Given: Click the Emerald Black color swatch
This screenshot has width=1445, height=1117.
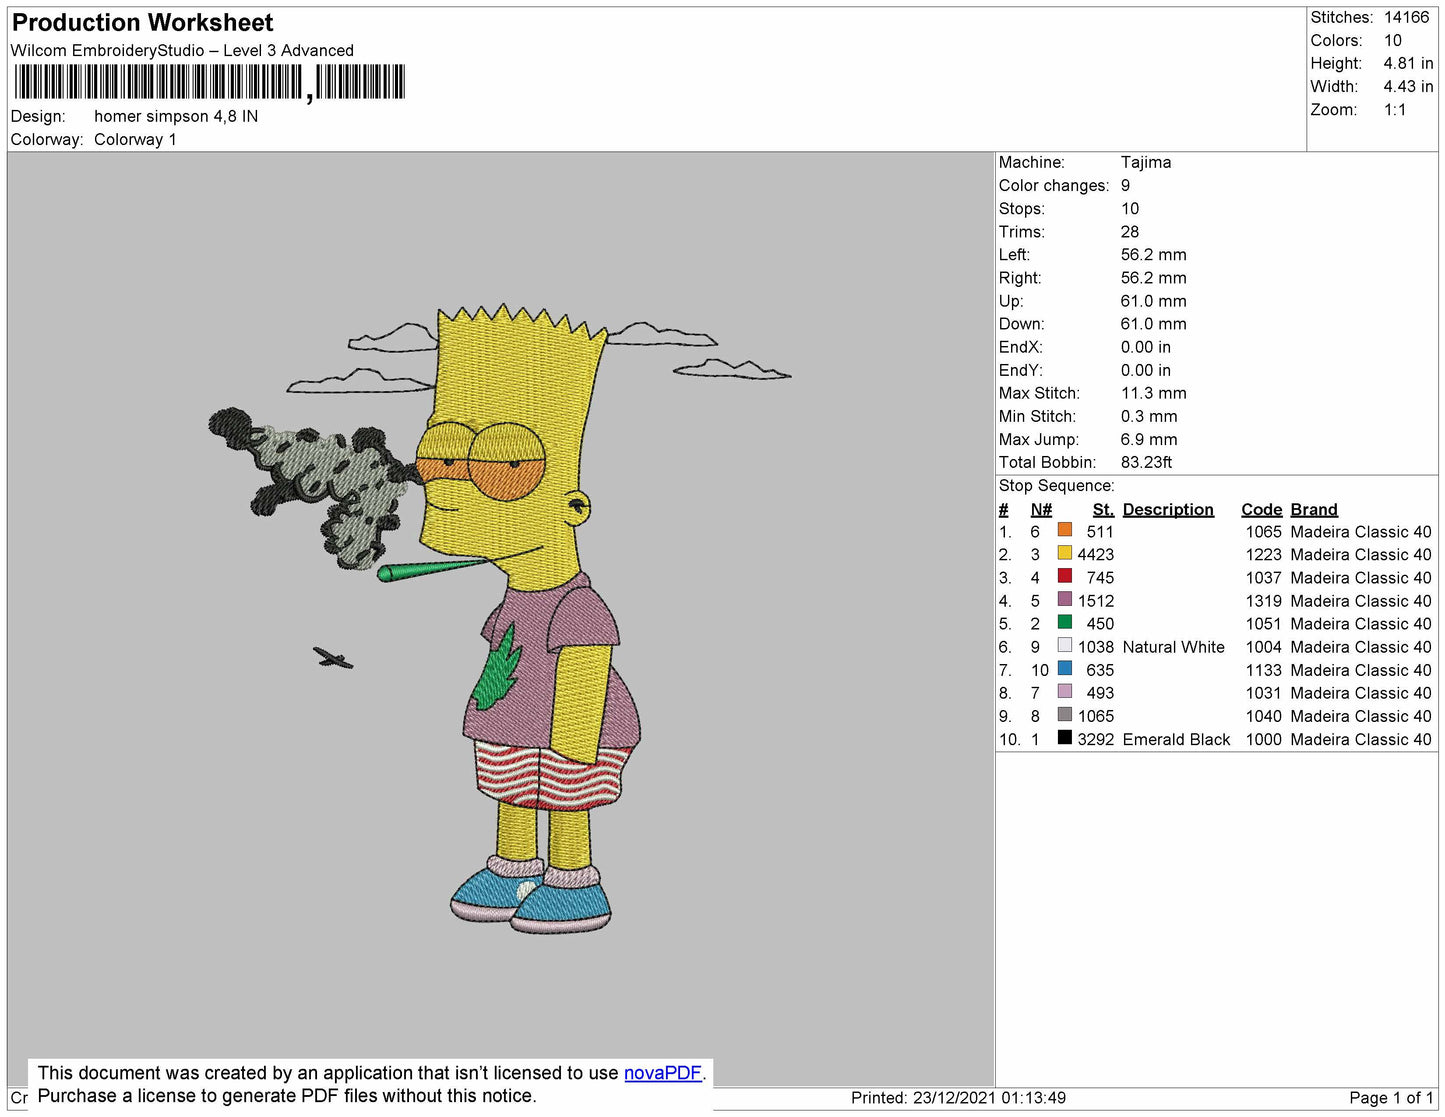Looking at the screenshot, I should click(1065, 737).
